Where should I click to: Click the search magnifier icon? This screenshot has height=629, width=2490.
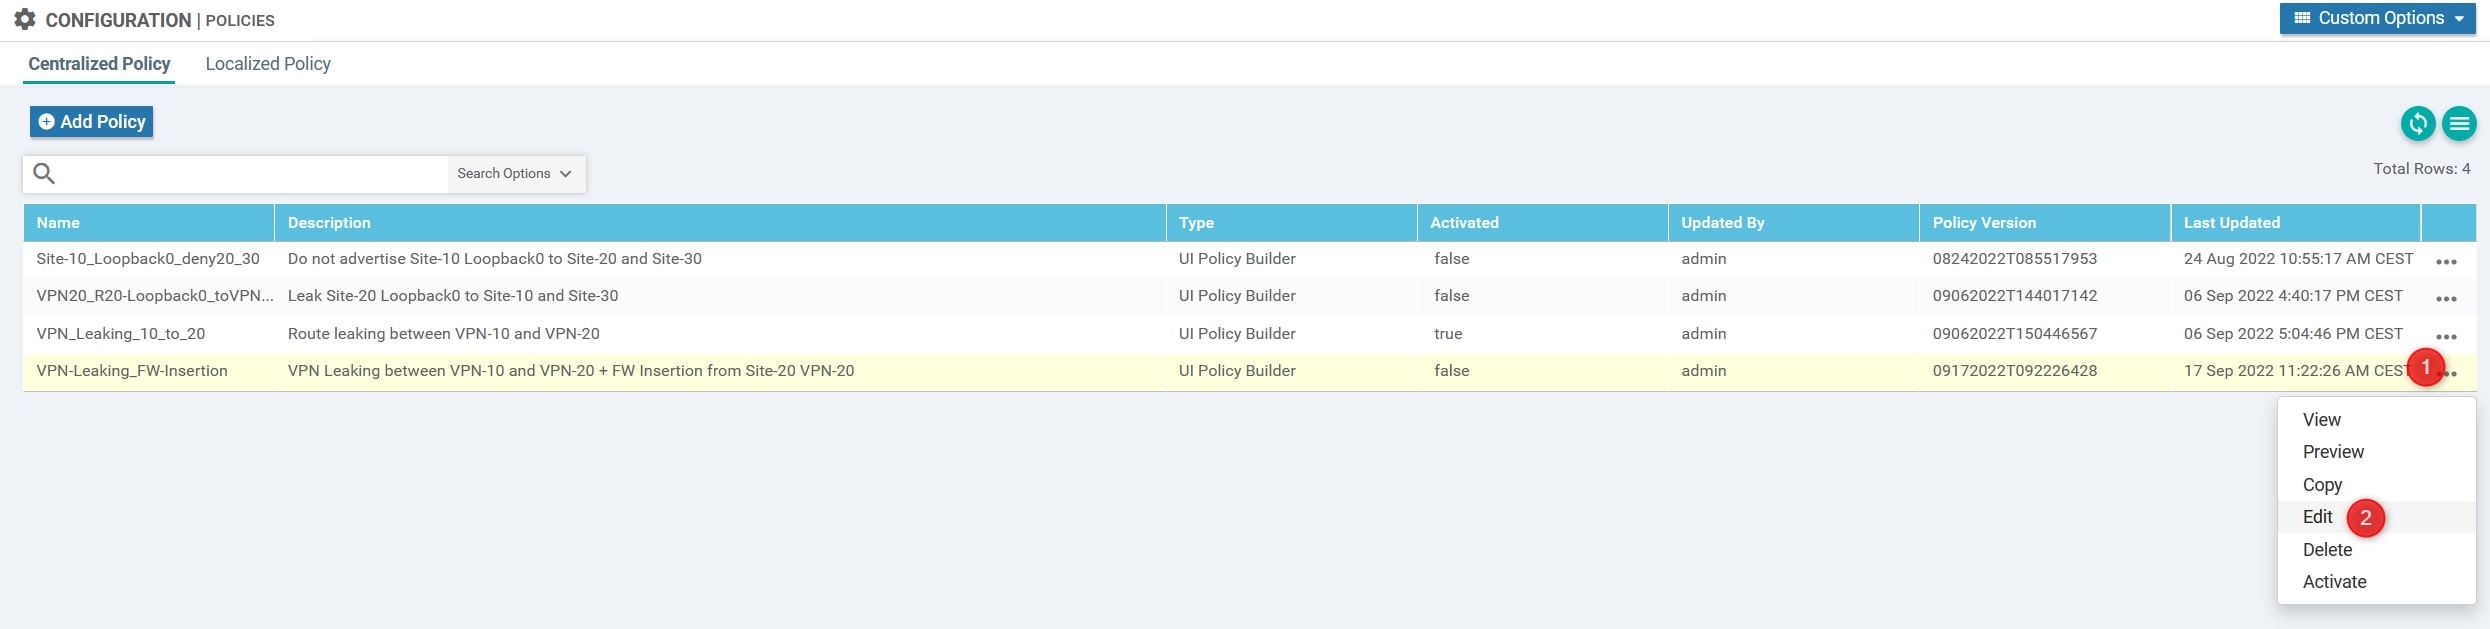[x=44, y=174]
